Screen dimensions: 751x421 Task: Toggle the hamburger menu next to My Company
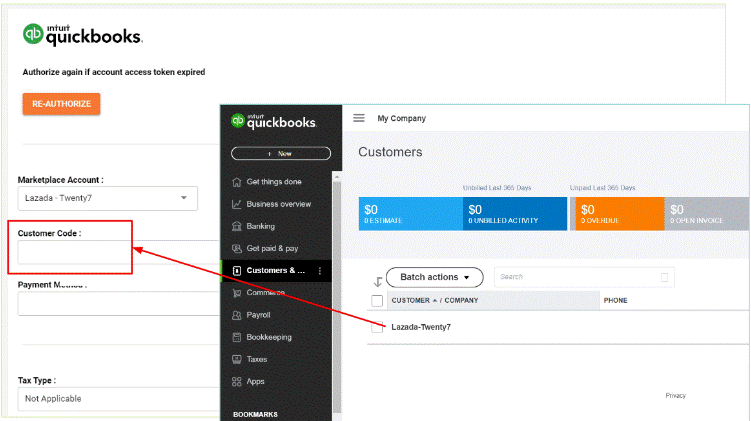point(359,118)
